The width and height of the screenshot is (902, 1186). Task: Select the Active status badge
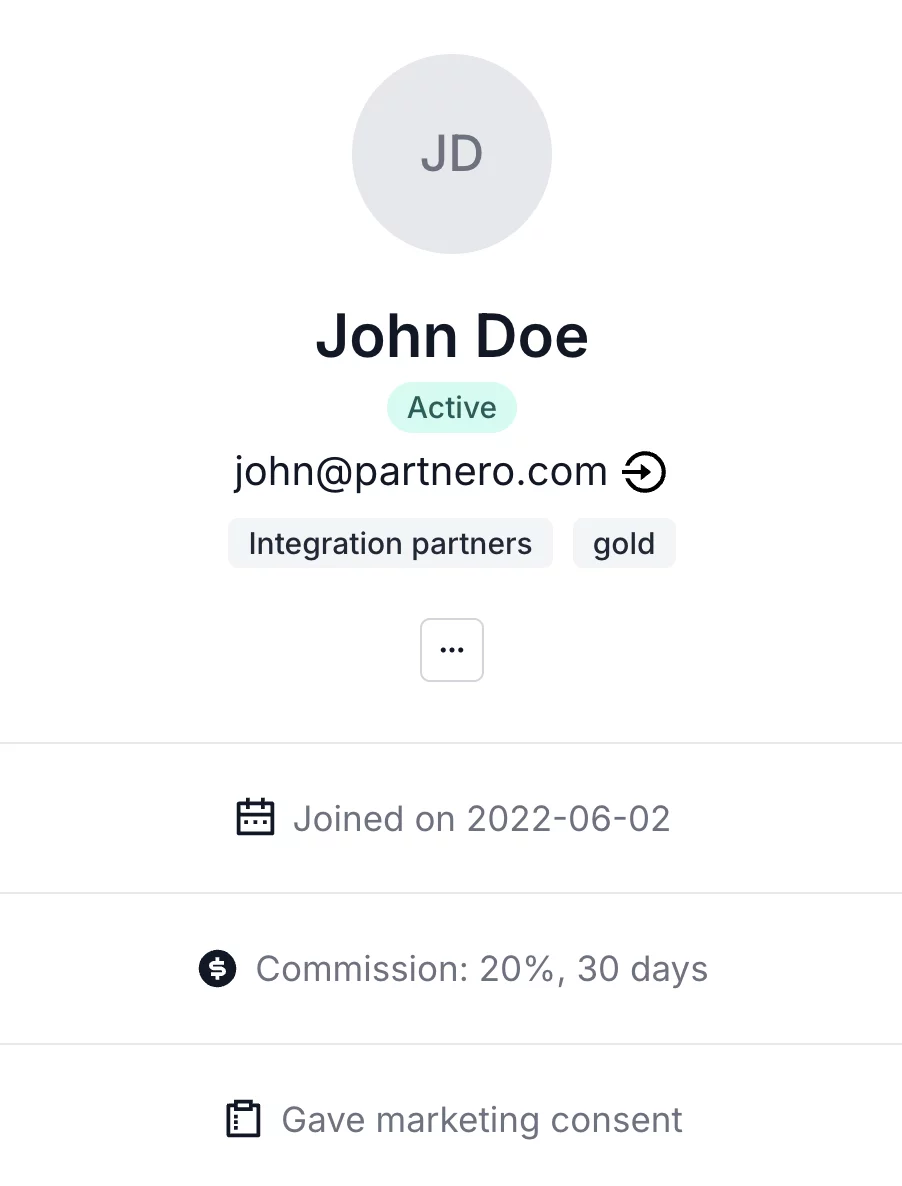click(452, 408)
